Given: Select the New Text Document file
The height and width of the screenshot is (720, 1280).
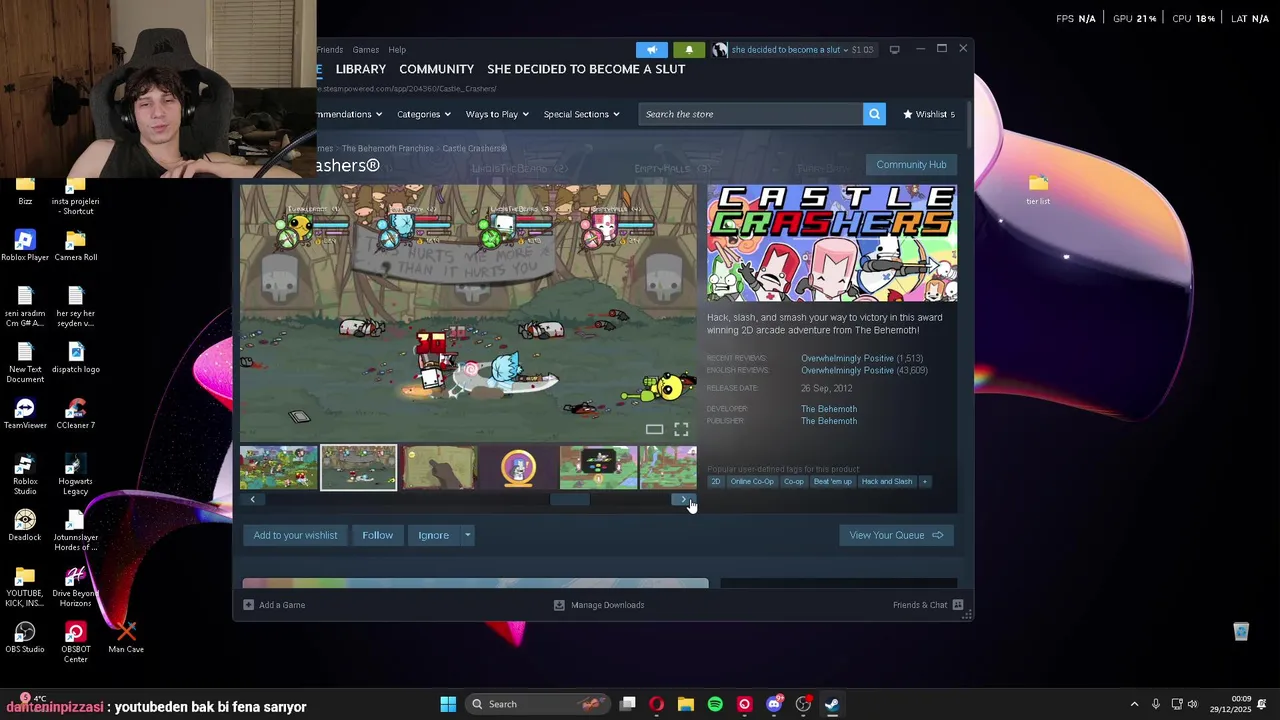Looking at the screenshot, I should coord(25,362).
